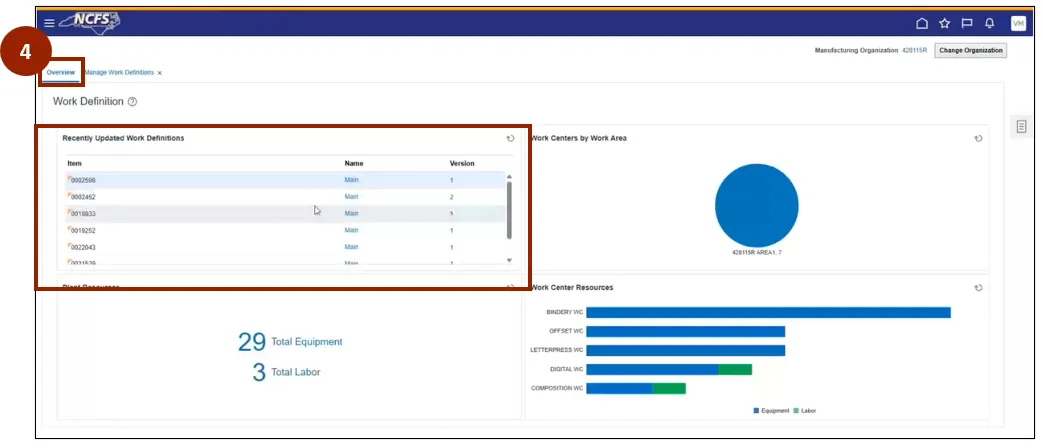Click the Work Definition page heading

point(88,102)
